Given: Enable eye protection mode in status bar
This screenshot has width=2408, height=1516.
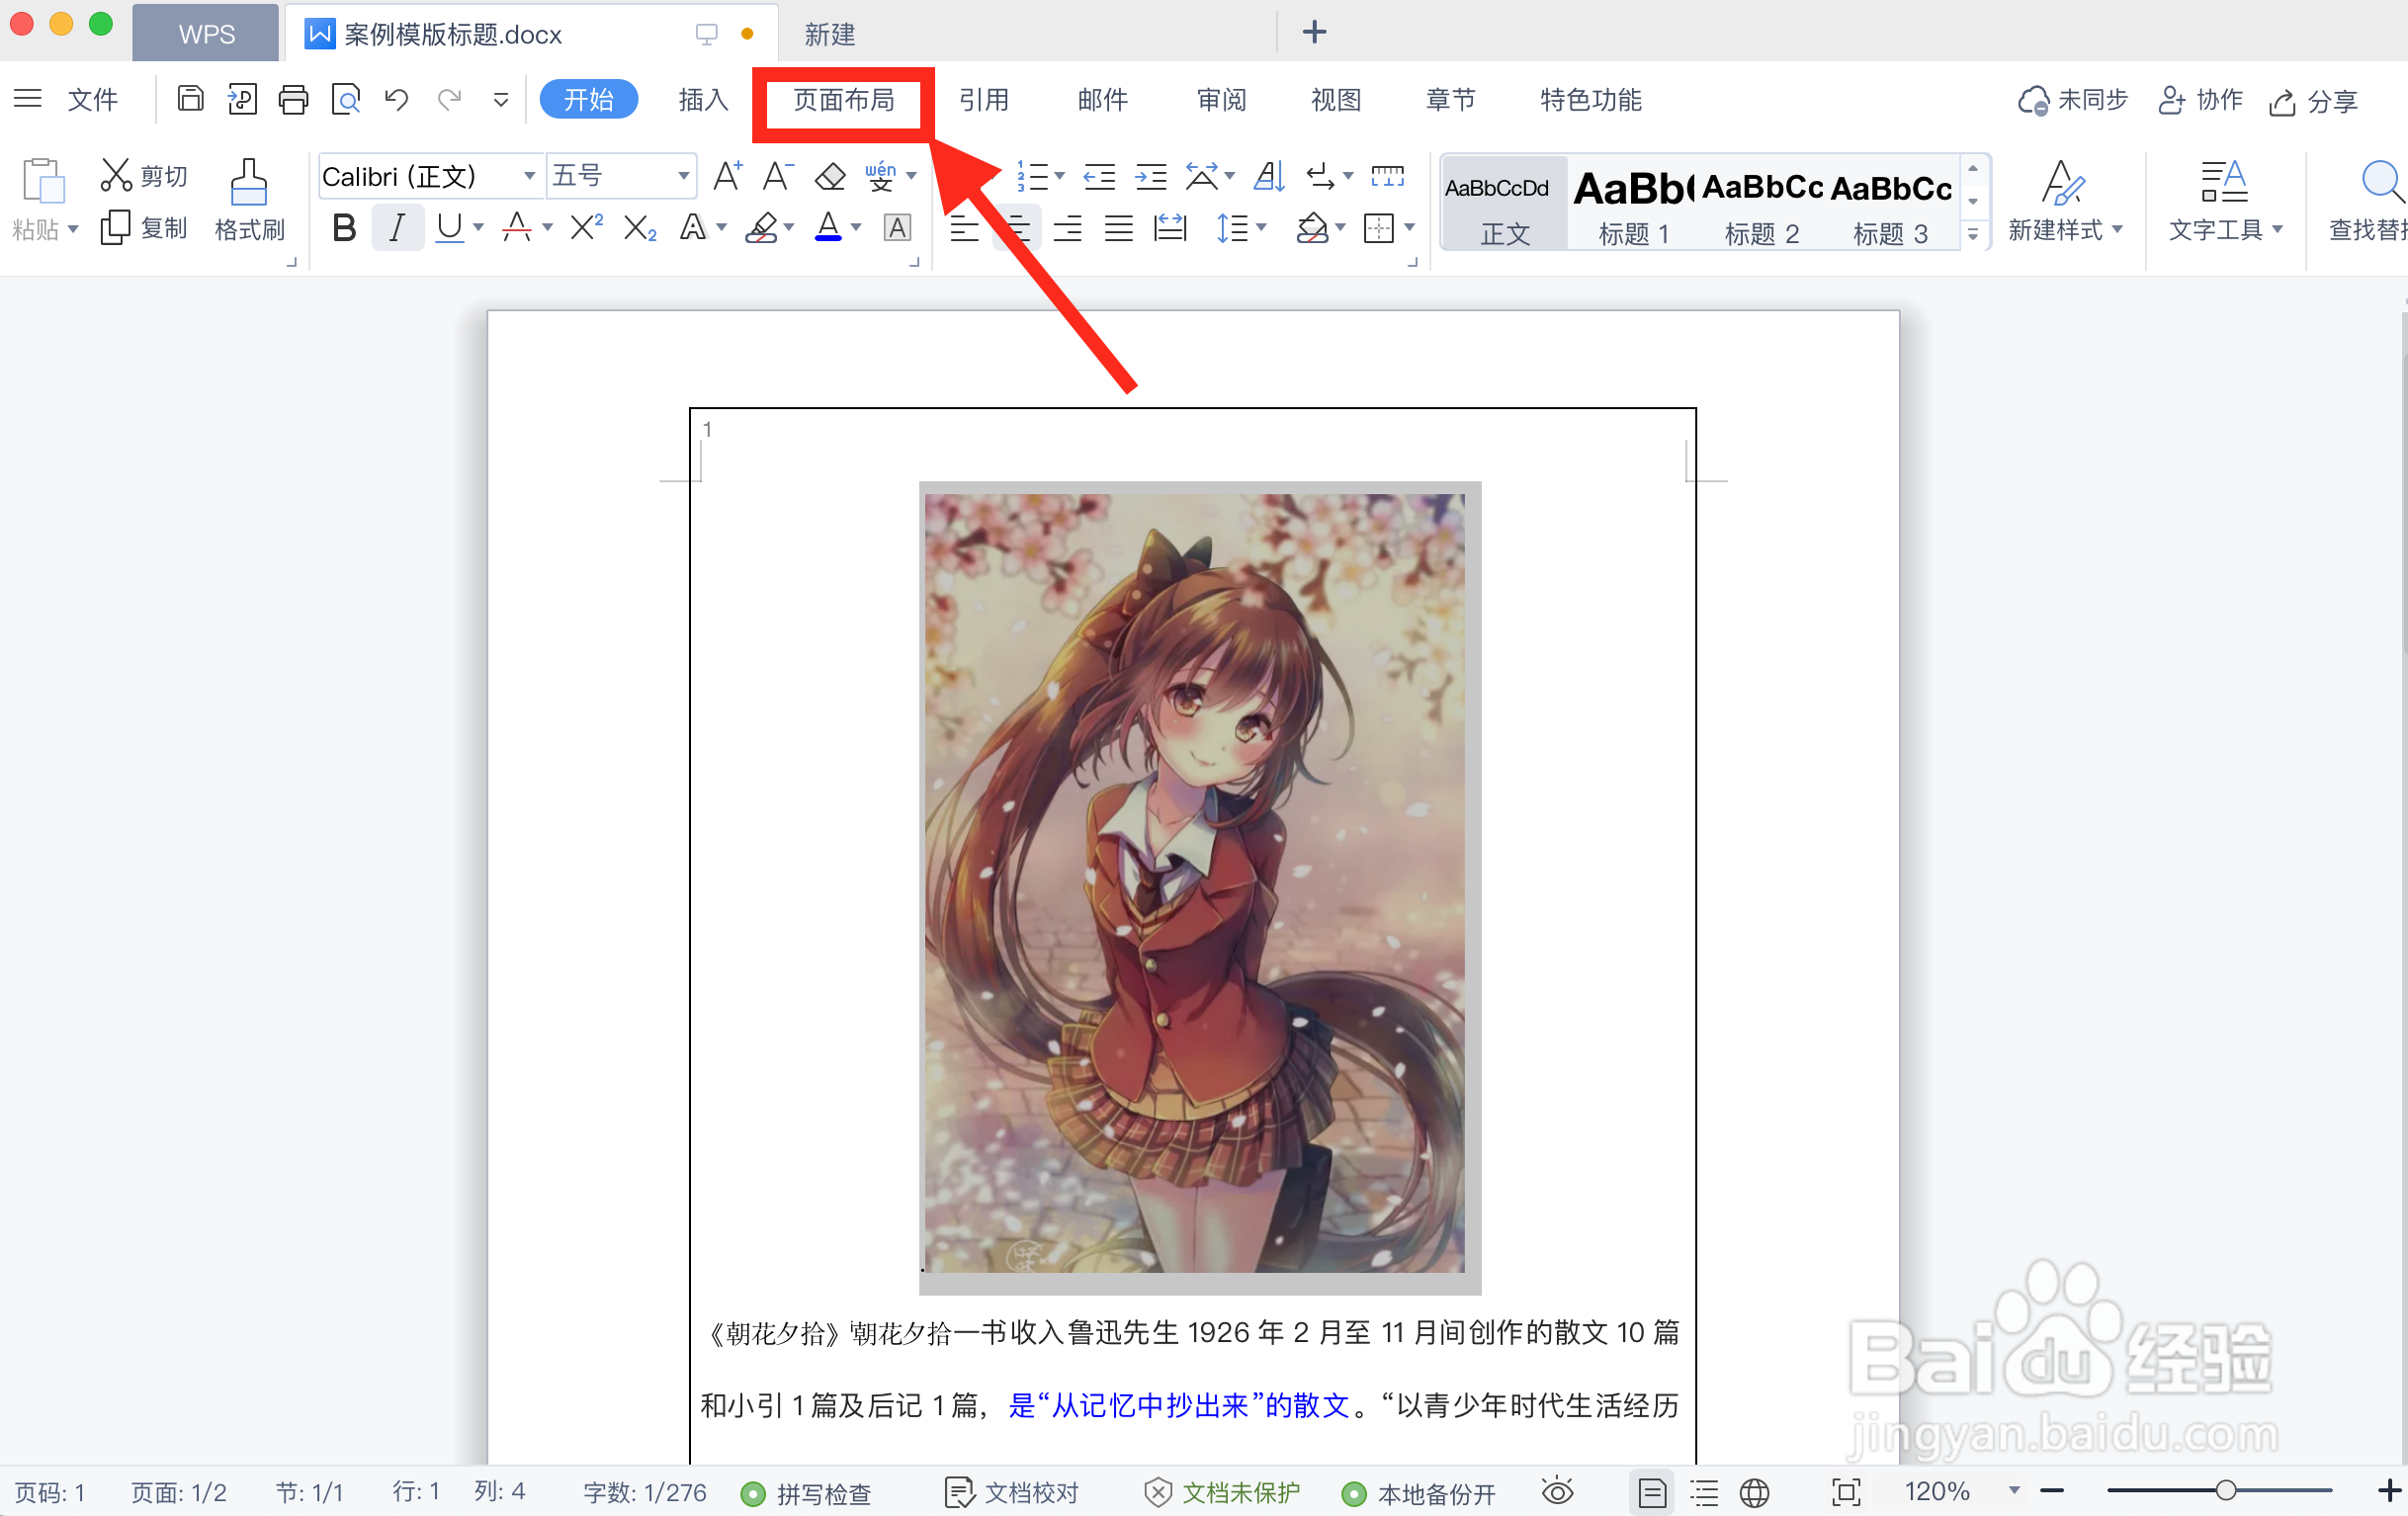Looking at the screenshot, I should point(1557,1492).
